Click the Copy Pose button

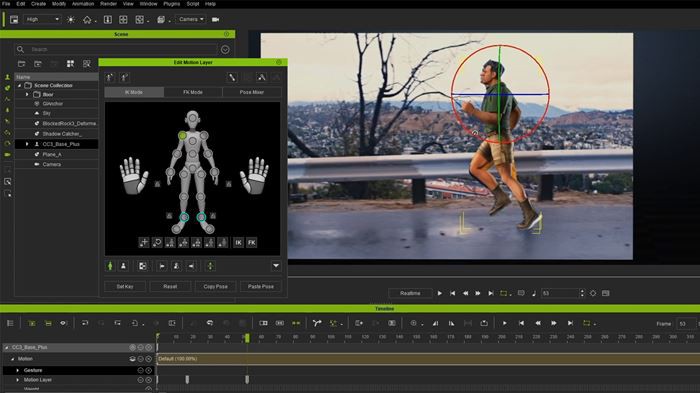[216, 287]
